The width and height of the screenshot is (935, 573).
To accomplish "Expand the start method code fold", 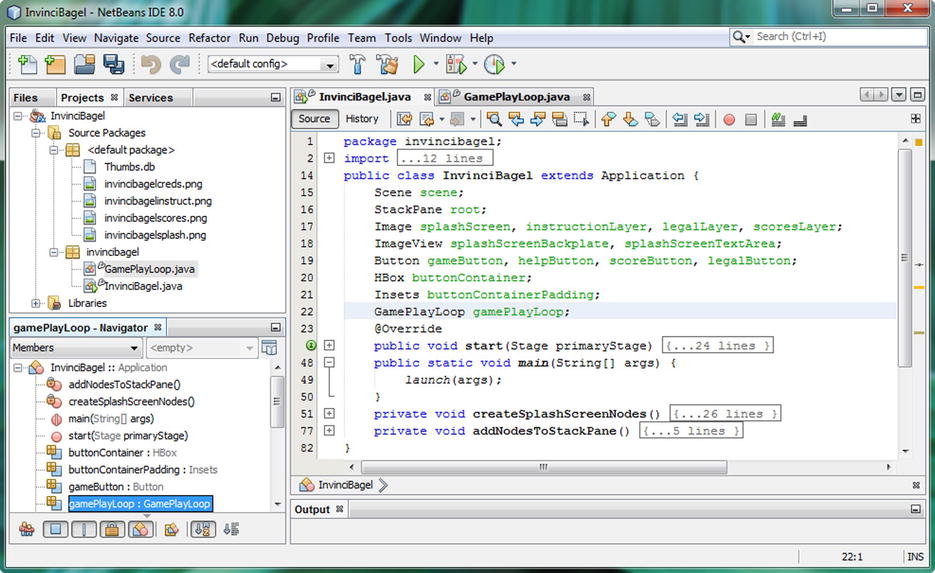I will point(329,345).
